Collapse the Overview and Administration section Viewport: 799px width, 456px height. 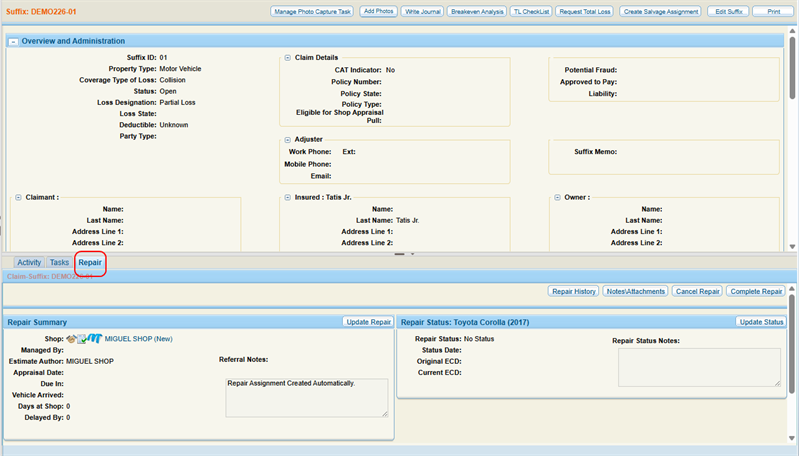[14, 42]
